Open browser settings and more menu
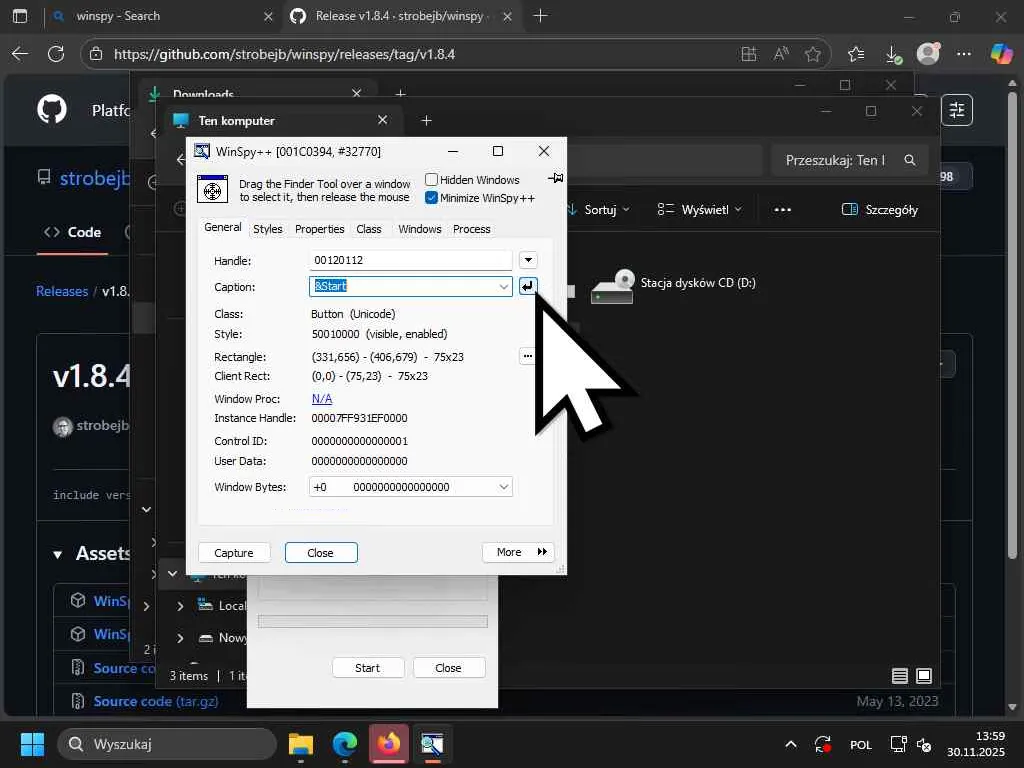Screen dimensions: 1024x768 (x=964, y=54)
